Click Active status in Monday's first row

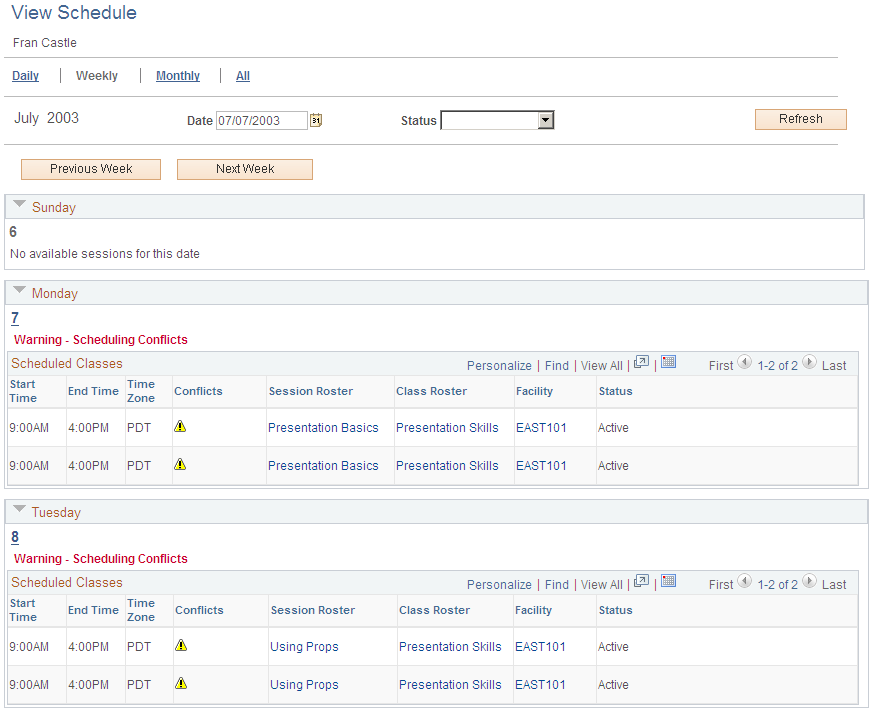[613, 428]
